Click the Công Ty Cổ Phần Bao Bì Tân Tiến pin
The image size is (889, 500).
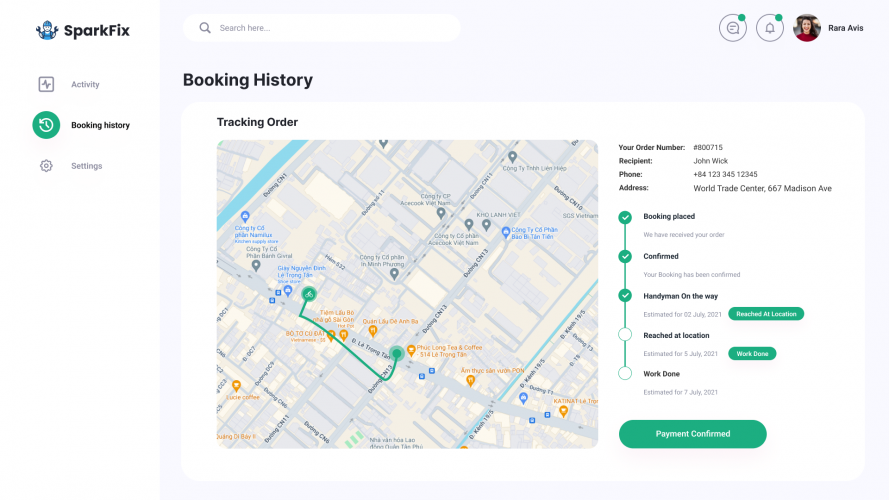tap(506, 232)
